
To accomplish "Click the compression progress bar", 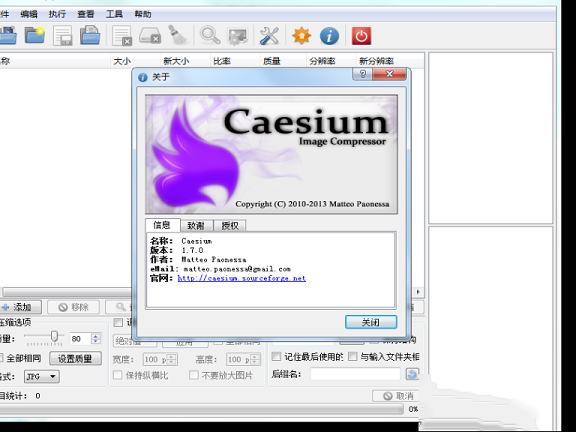I will coord(201,409).
